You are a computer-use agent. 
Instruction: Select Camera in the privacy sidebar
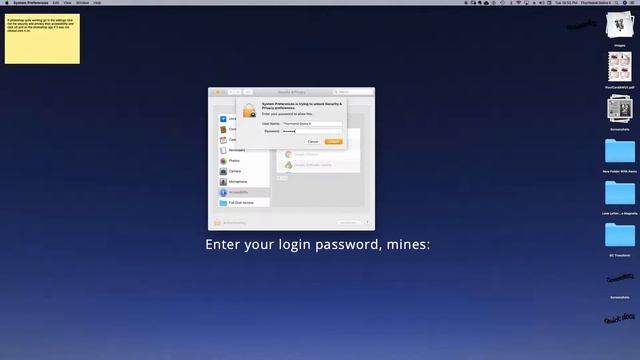click(x=244, y=171)
